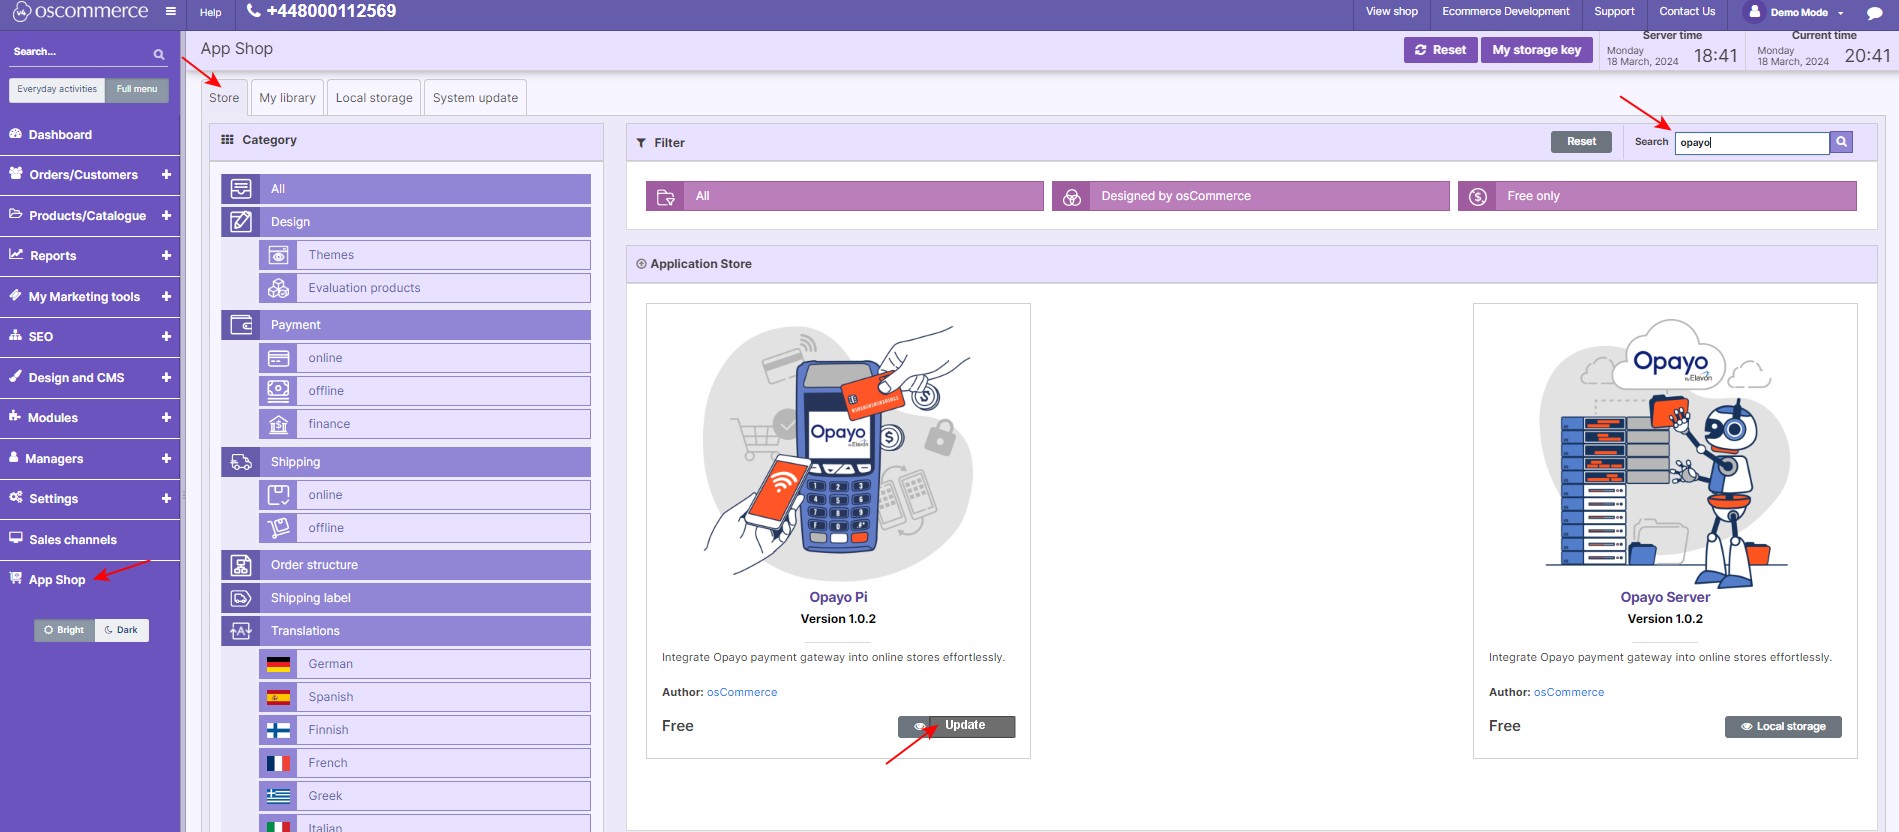Click the Spanish flag icon

(279, 697)
